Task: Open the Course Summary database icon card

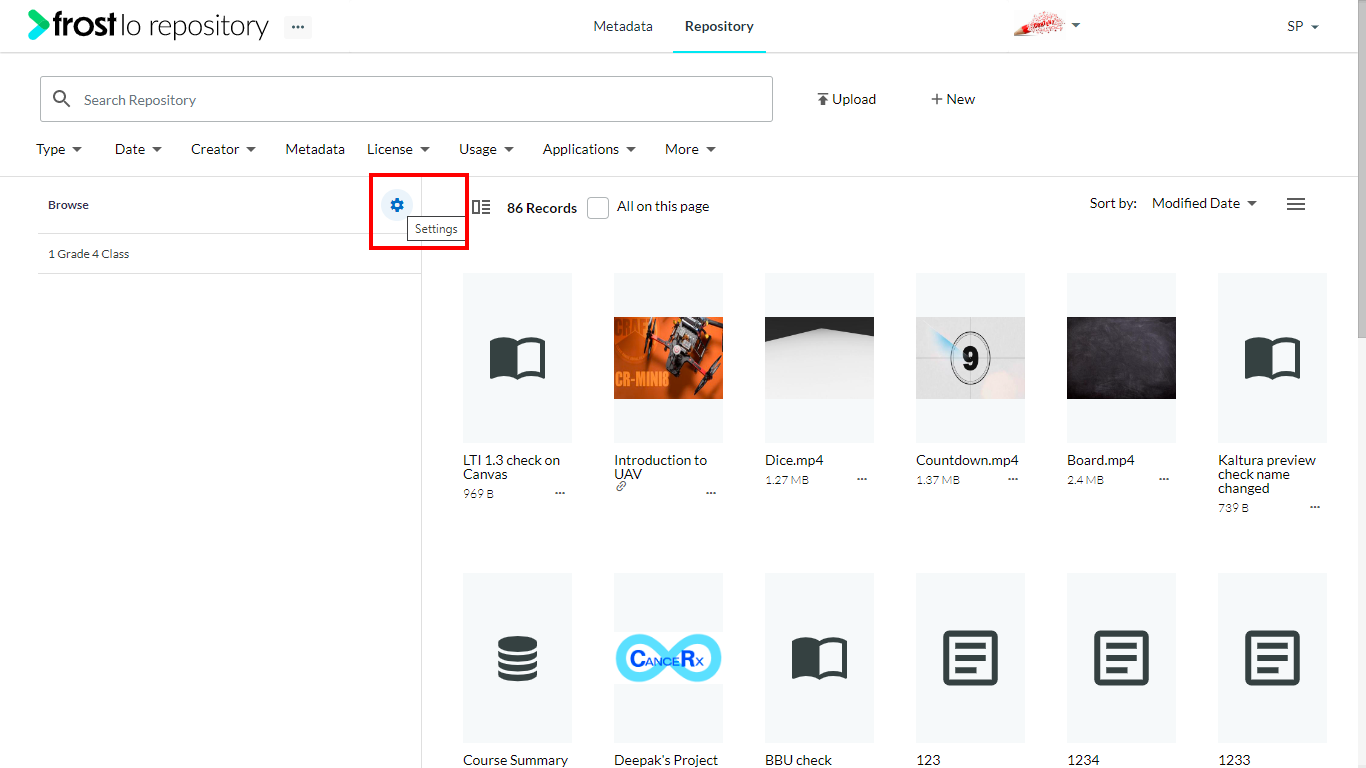Action: 517,658
